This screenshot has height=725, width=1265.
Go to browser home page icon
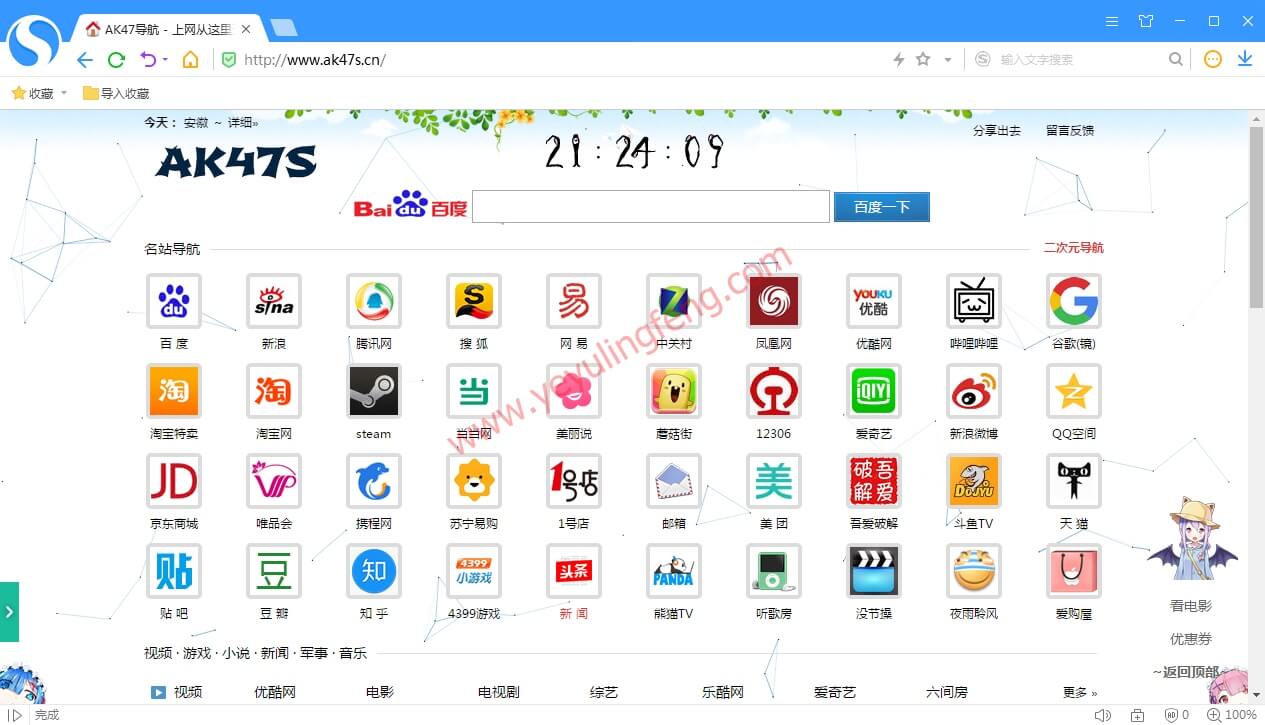point(190,60)
